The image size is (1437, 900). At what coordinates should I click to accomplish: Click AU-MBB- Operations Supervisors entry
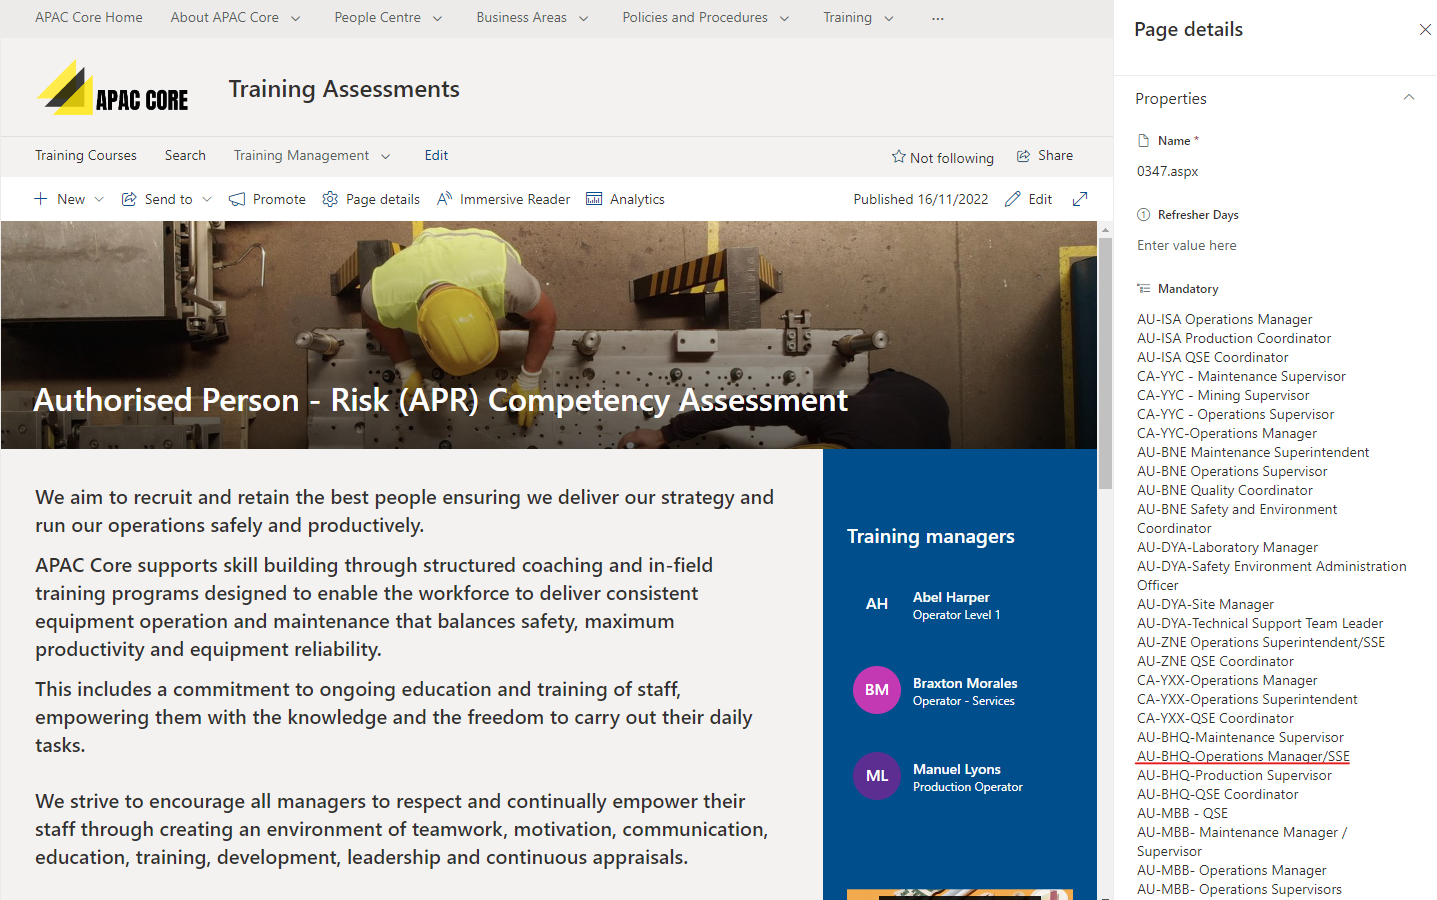[x=1240, y=889]
